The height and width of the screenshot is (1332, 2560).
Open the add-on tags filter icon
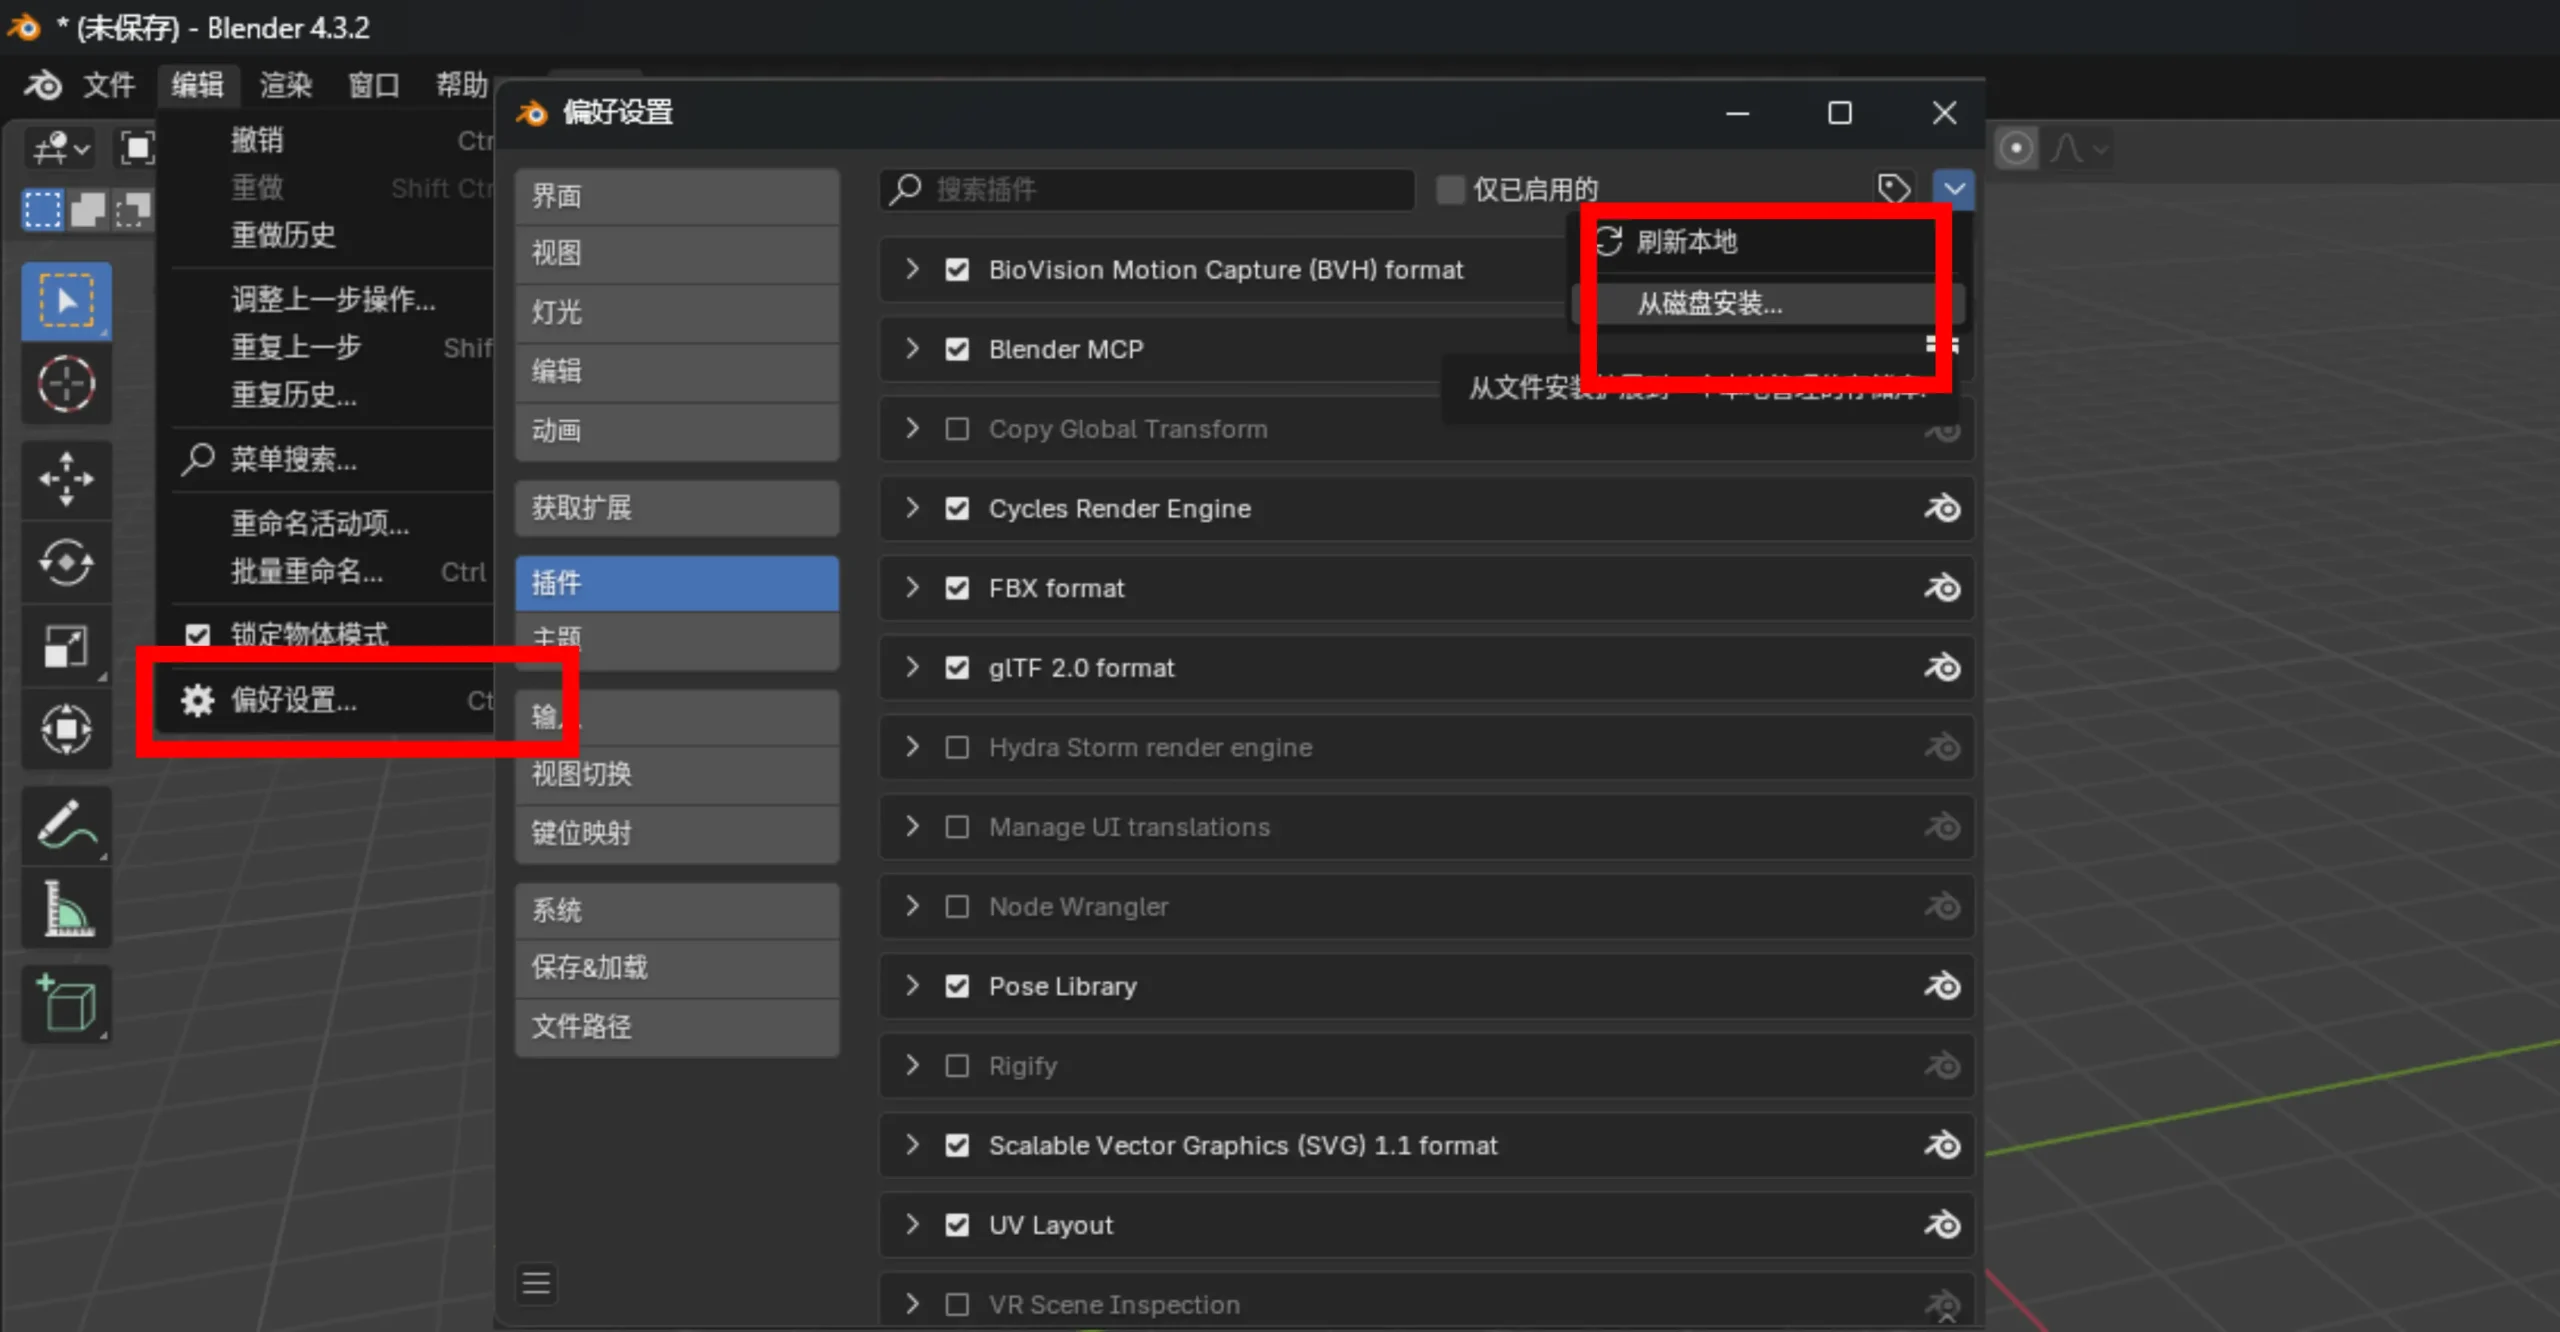1895,188
